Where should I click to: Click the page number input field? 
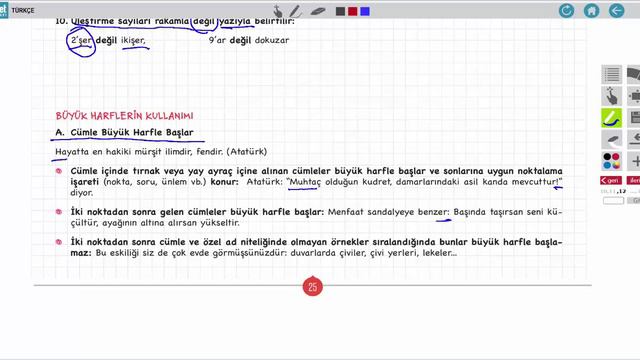[x=613, y=200]
